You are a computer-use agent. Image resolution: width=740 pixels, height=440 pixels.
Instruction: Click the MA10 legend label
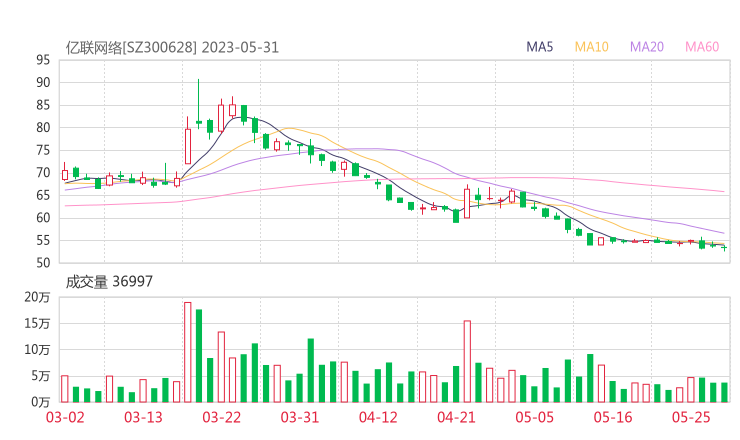pyautogui.click(x=591, y=47)
